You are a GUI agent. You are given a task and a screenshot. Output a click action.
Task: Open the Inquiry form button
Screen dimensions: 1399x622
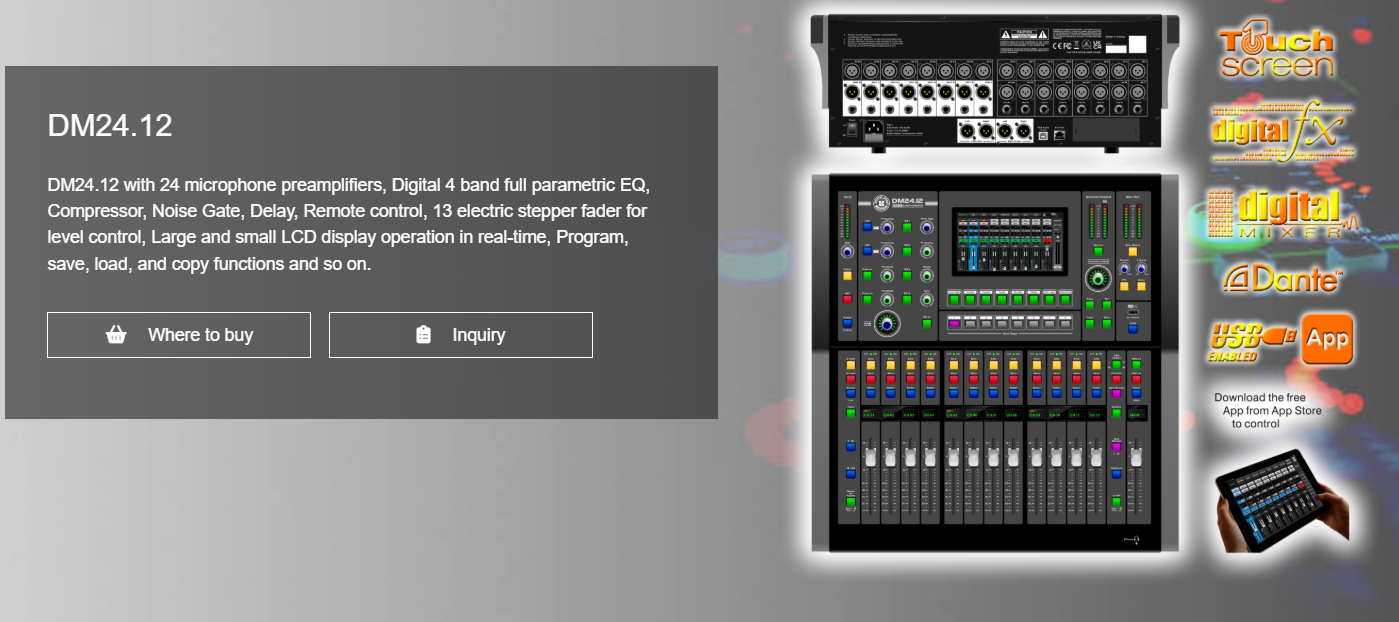pos(460,335)
